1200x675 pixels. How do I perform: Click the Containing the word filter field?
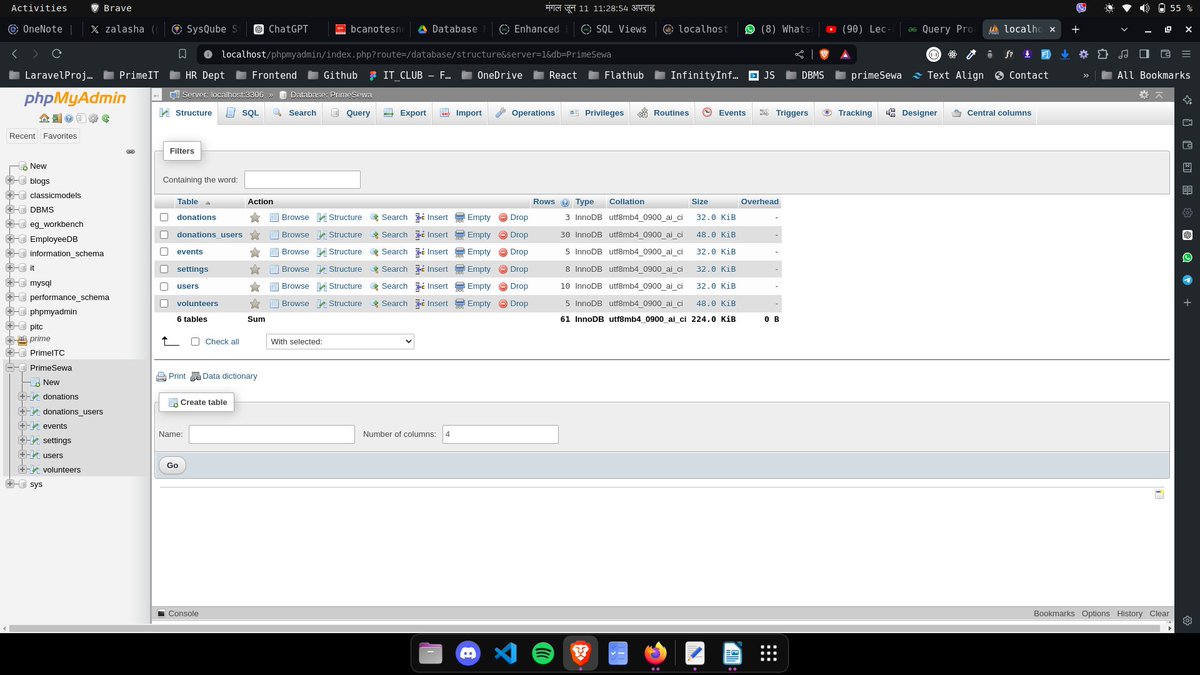point(302,180)
